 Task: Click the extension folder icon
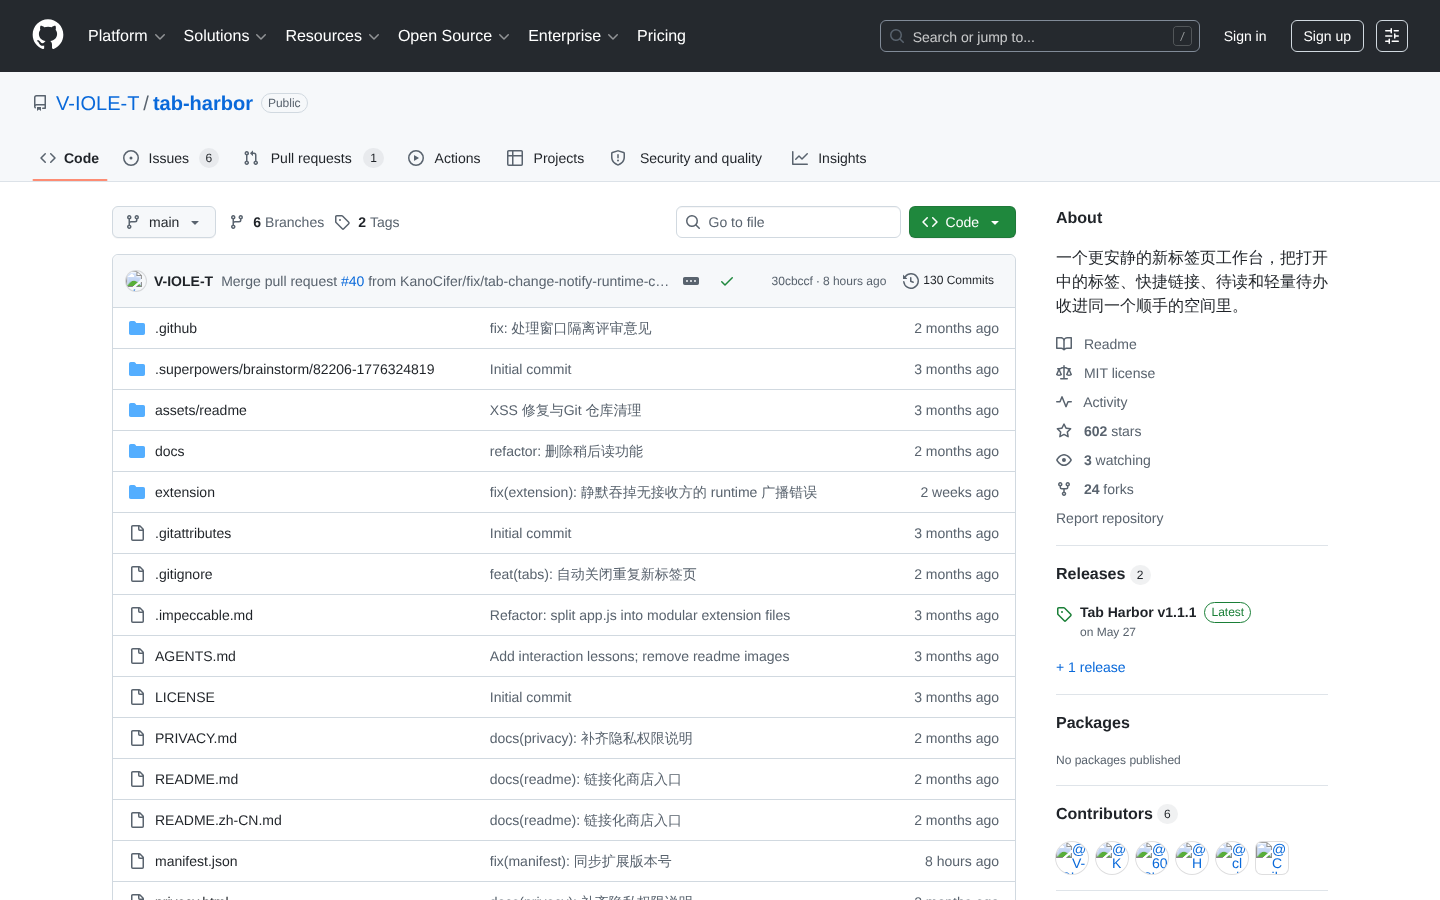(137, 492)
